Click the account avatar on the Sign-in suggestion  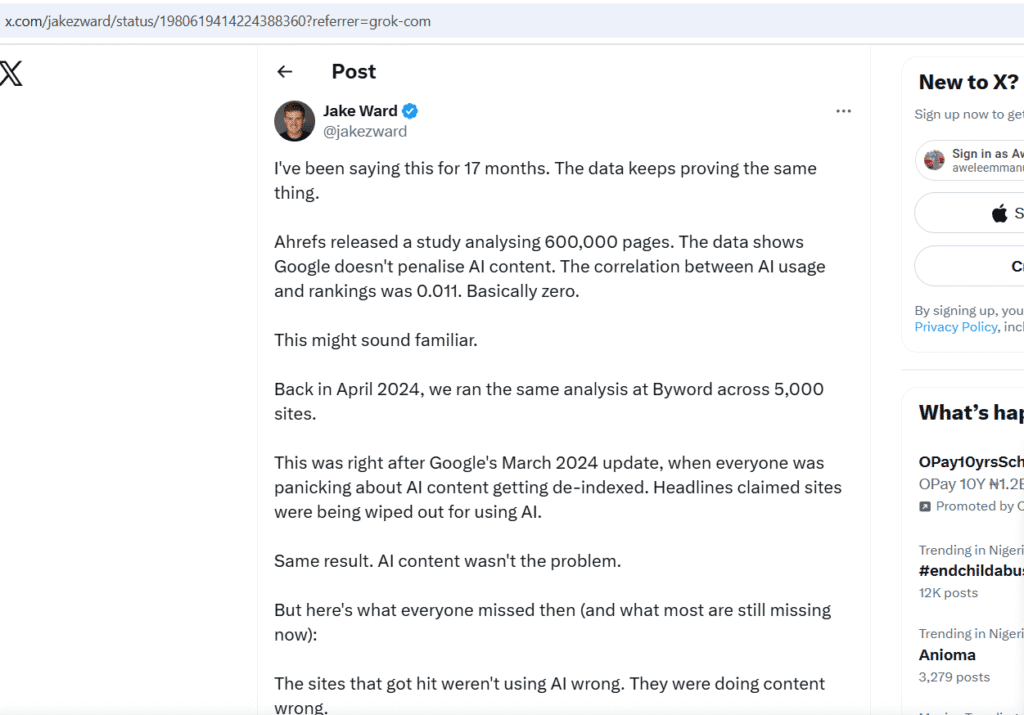click(934, 160)
